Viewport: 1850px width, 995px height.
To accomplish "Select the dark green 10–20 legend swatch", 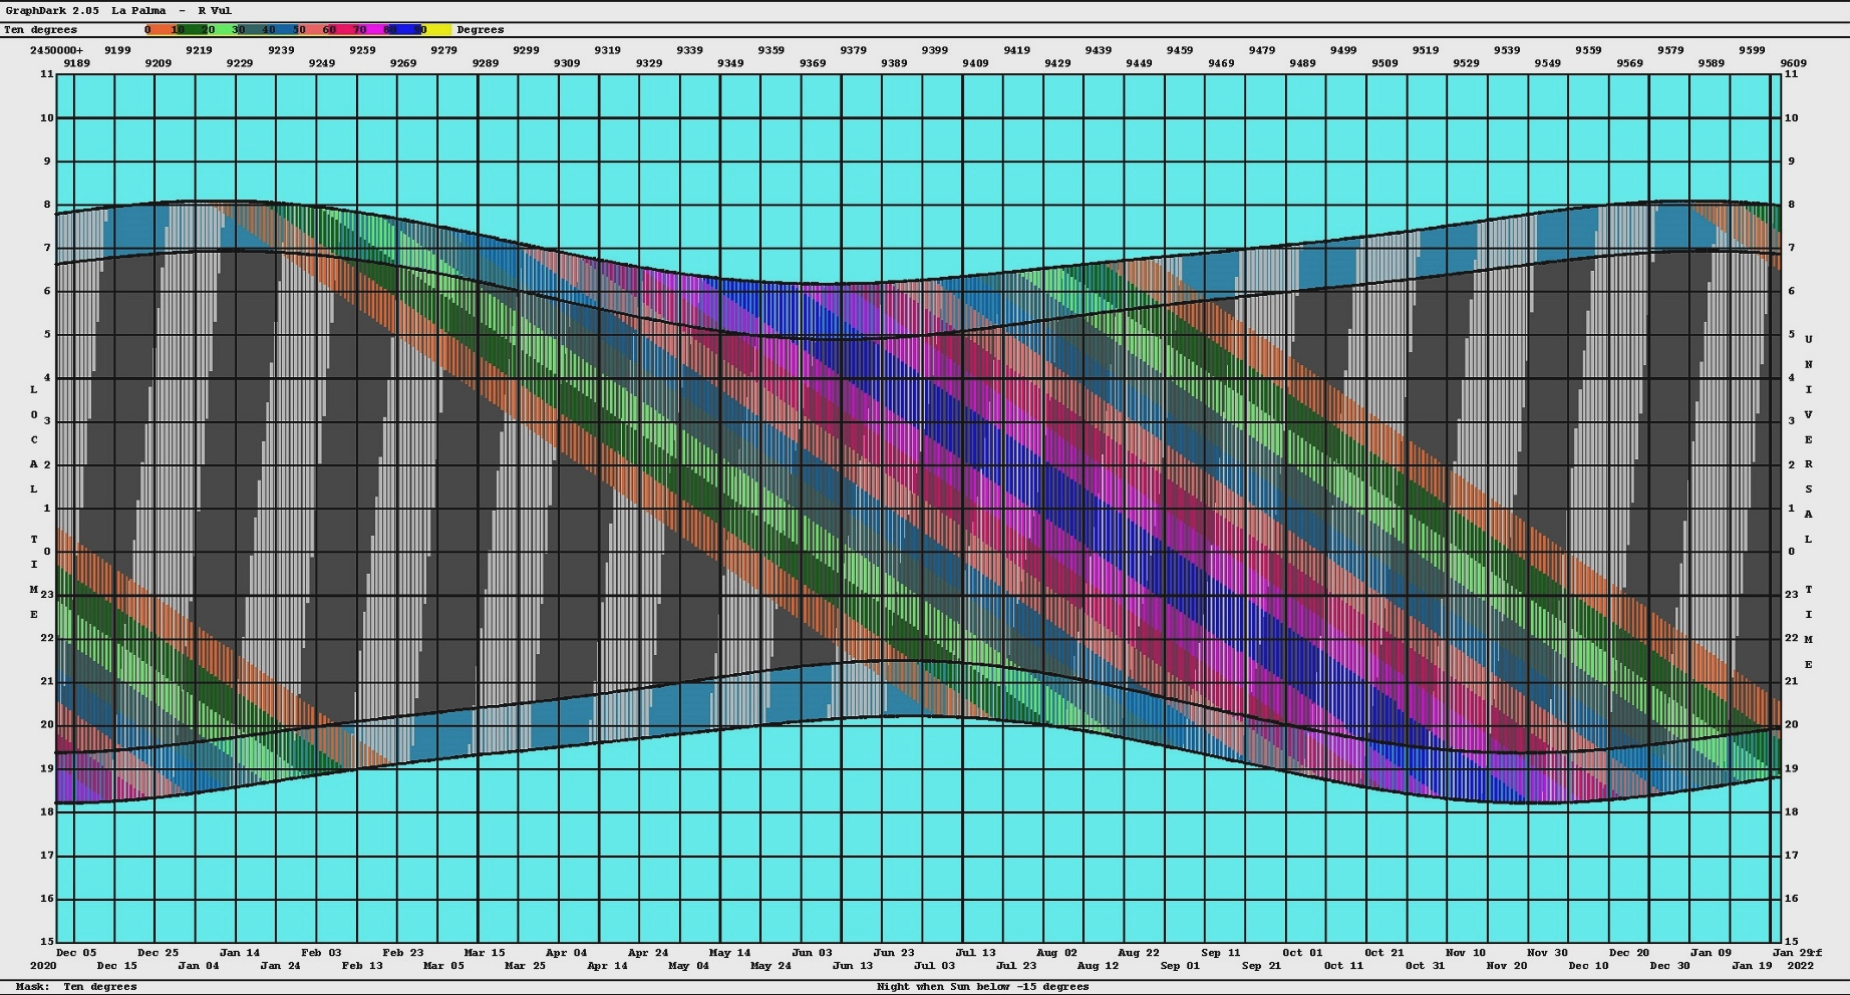I will [190, 30].
